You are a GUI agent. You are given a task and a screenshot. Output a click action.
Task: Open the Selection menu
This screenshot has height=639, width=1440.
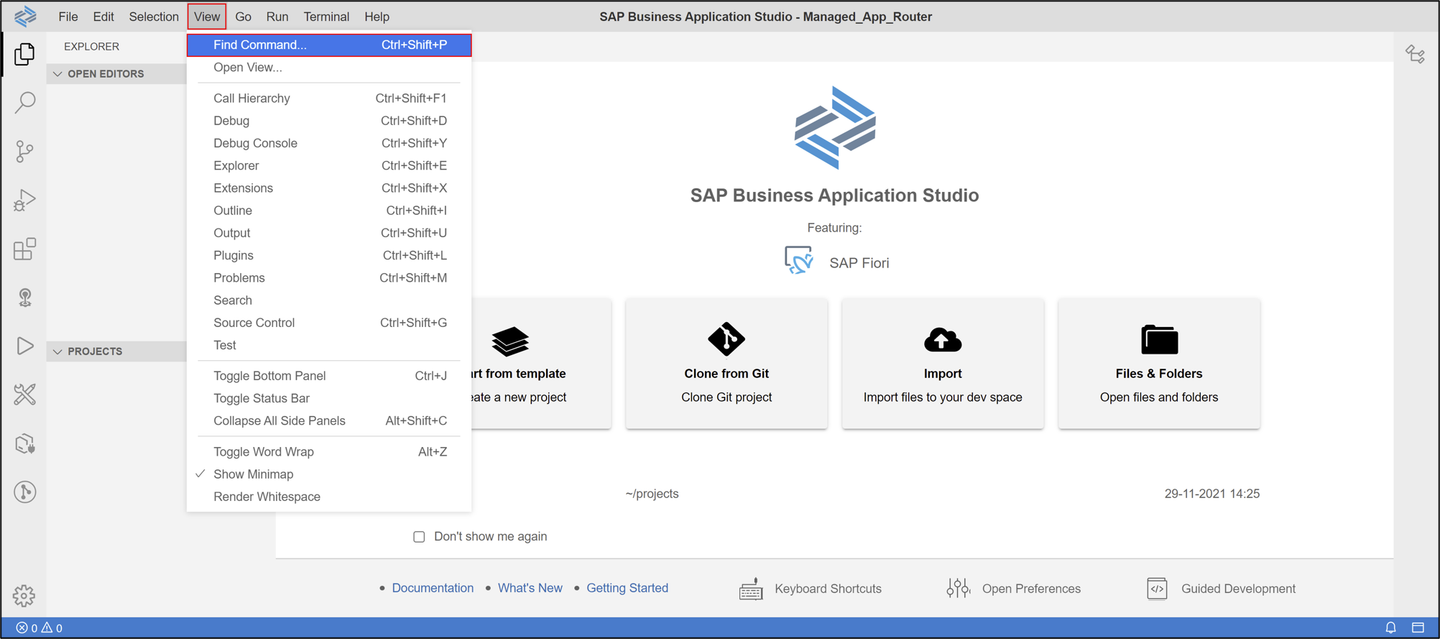(154, 16)
